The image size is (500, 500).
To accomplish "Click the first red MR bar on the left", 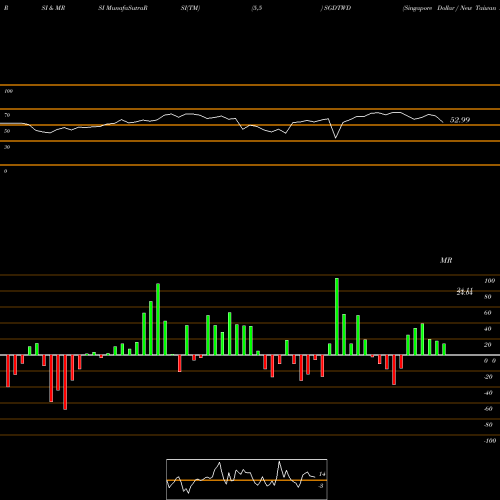I will pyautogui.click(x=8, y=371).
